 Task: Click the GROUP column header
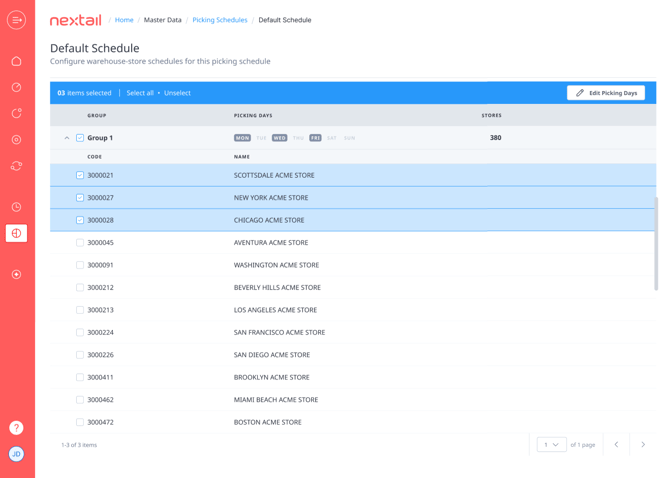click(97, 115)
